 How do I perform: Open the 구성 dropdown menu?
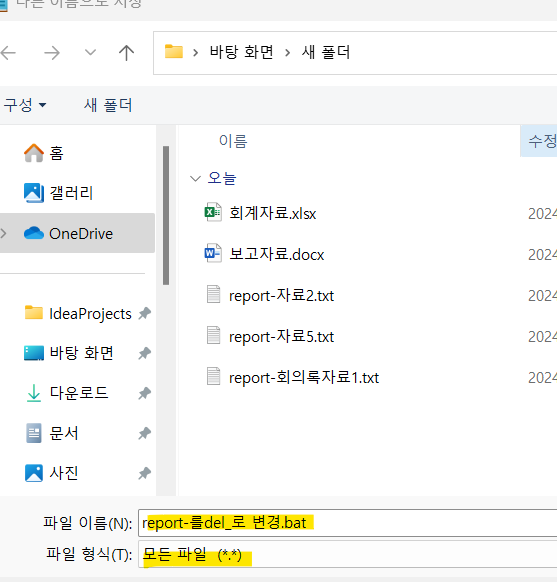point(25,105)
